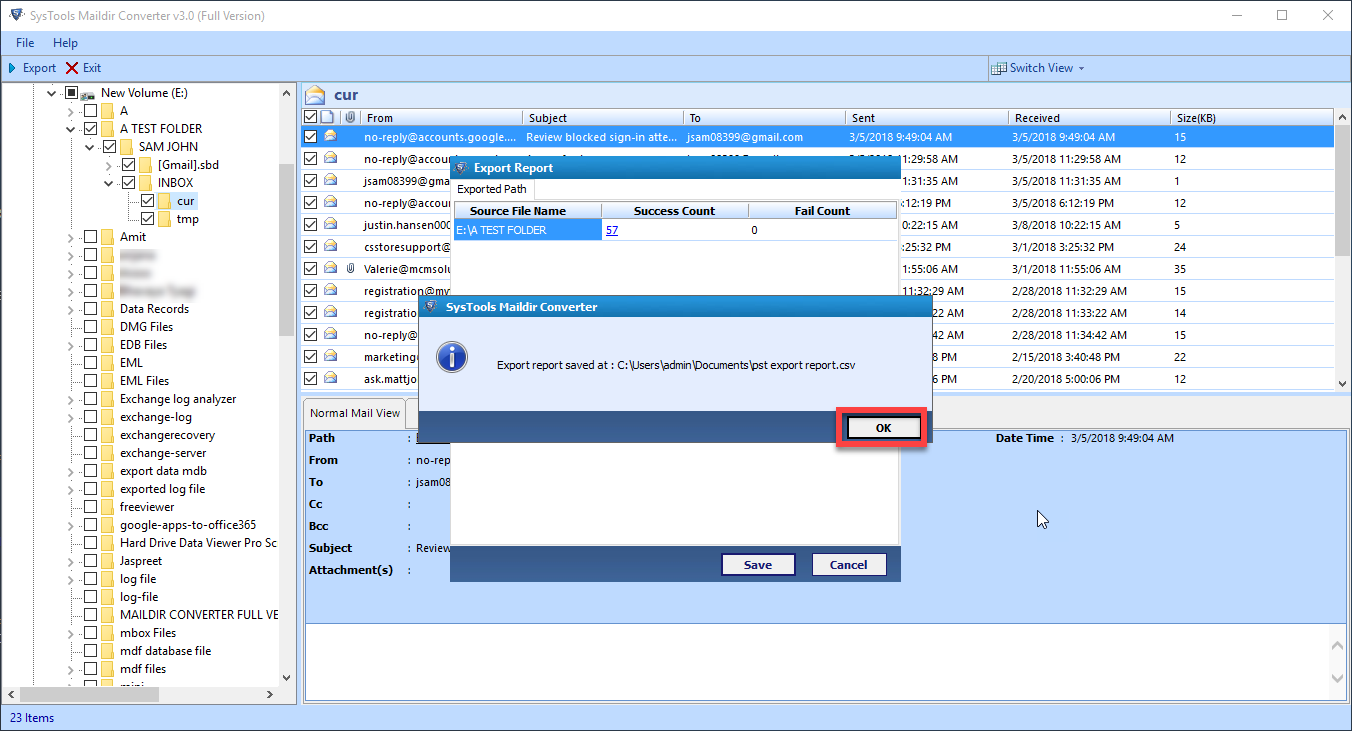Open the Help menu
1352x731 pixels.
65,43
